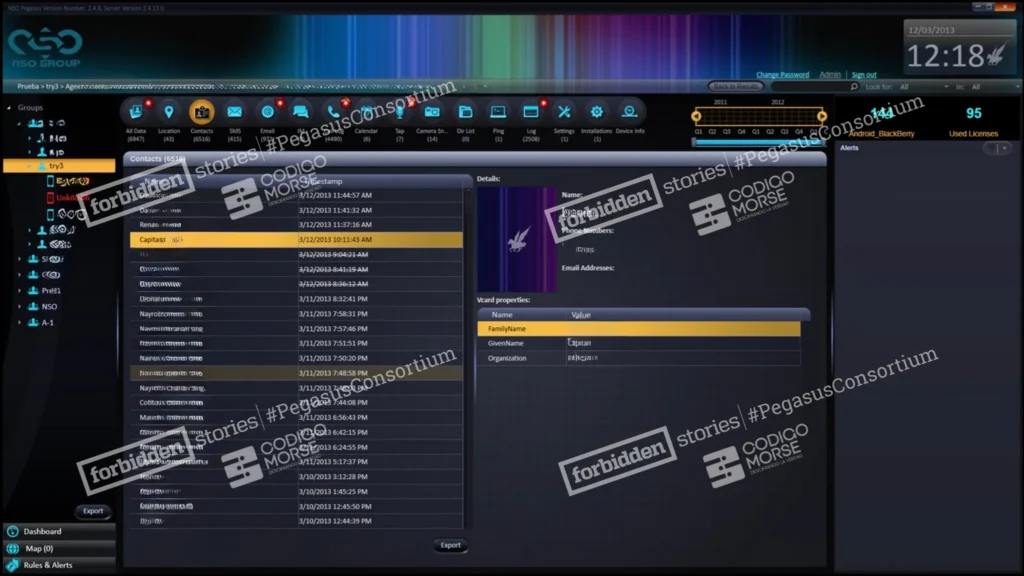1024x576 pixels.
Task: Click the Ping icon
Action: pyautogui.click(x=498, y=112)
